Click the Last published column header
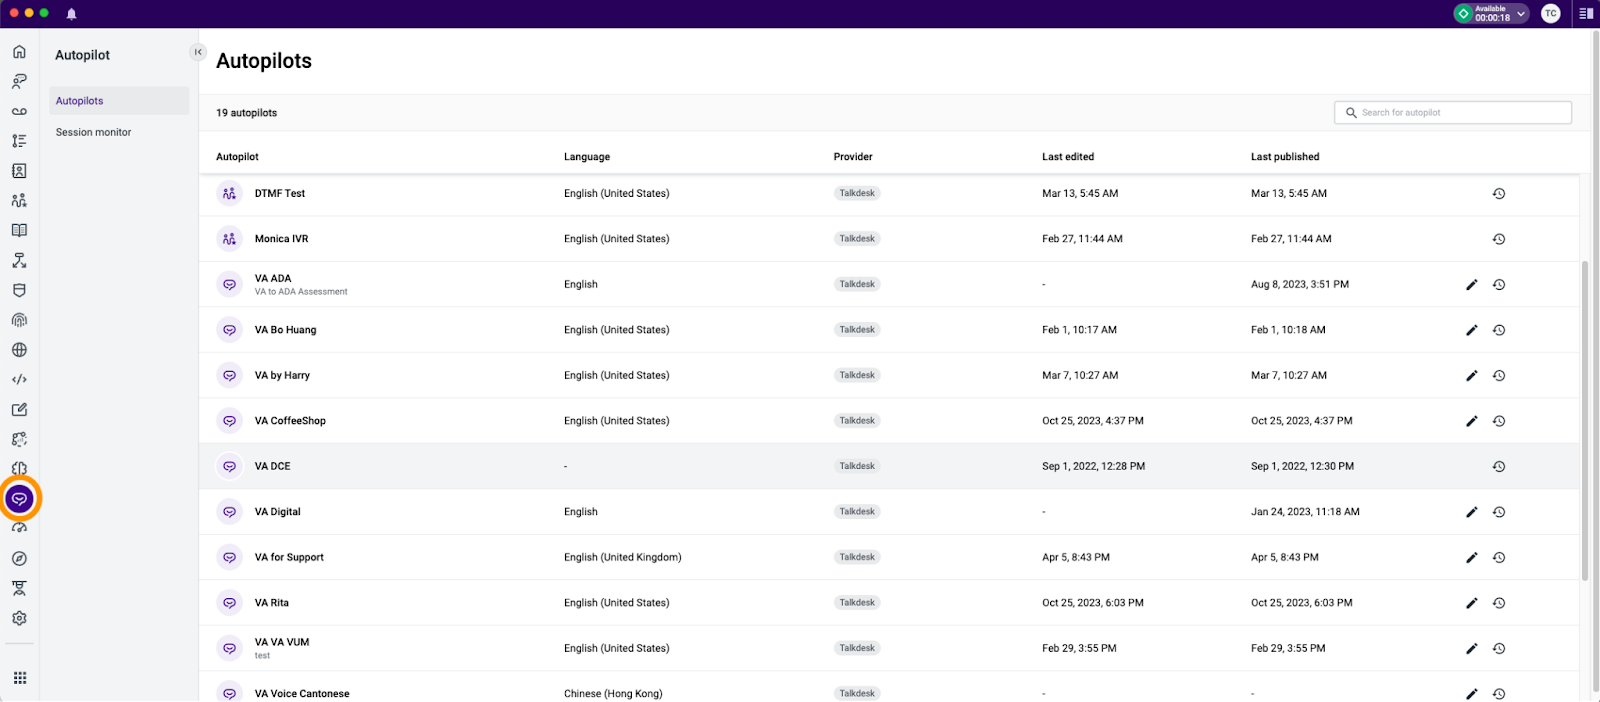The image size is (1600, 702). click(x=1285, y=157)
